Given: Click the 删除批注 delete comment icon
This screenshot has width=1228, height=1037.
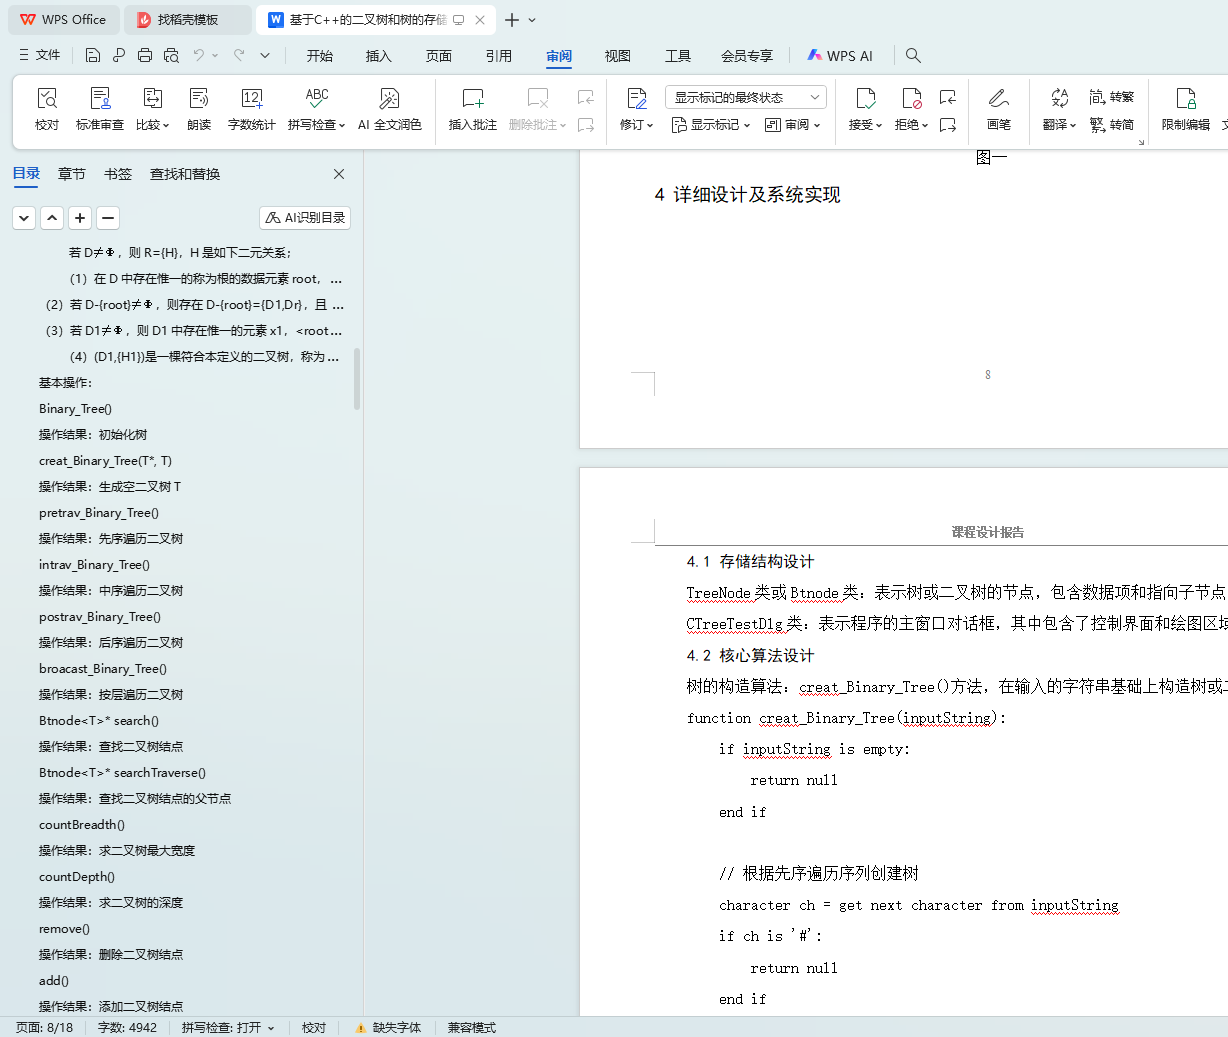Looking at the screenshot, I should [538, 98].
